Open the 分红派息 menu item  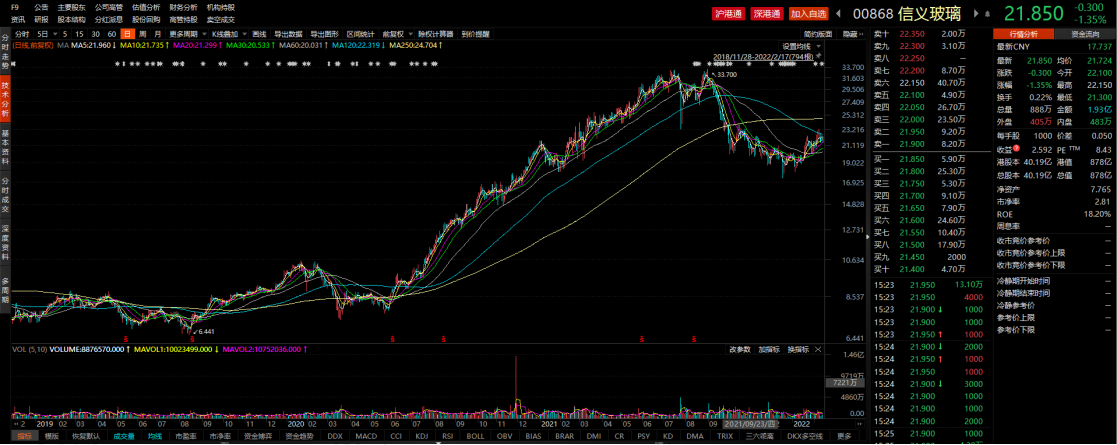pyautogui.click(x=108, y=19)
